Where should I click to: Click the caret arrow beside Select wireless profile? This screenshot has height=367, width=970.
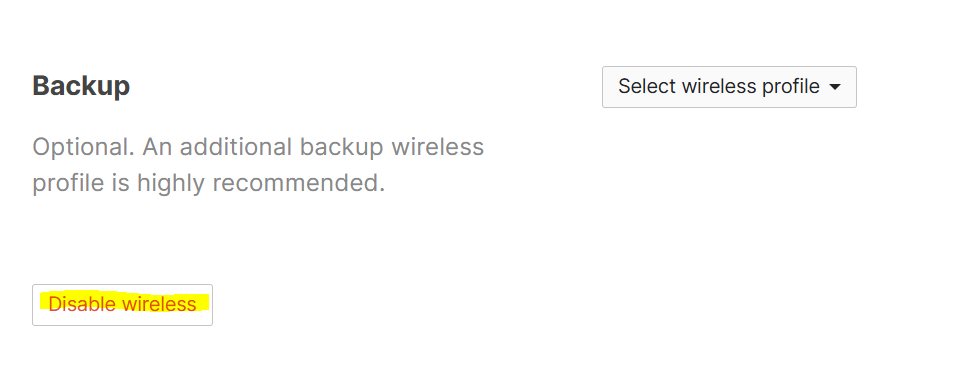(834, 87)
